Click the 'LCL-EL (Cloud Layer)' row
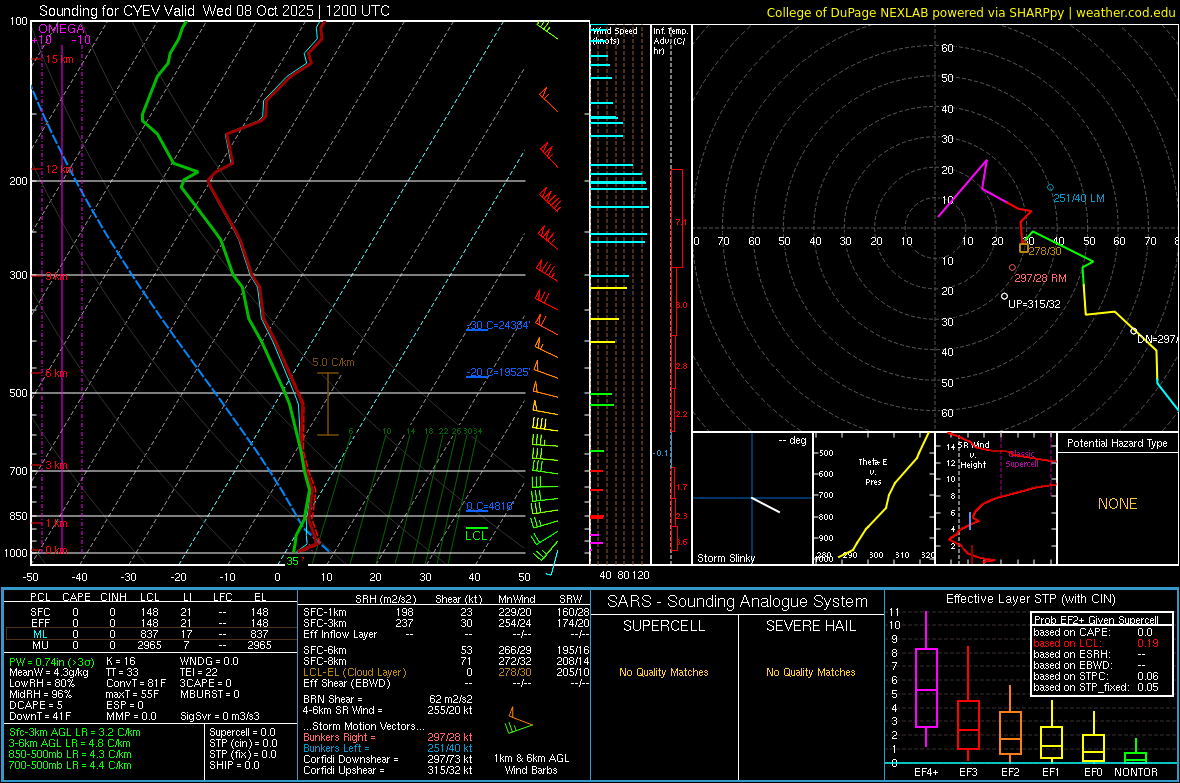The height and width of the screenshot is (783, 1180). [x=447, y=672]
